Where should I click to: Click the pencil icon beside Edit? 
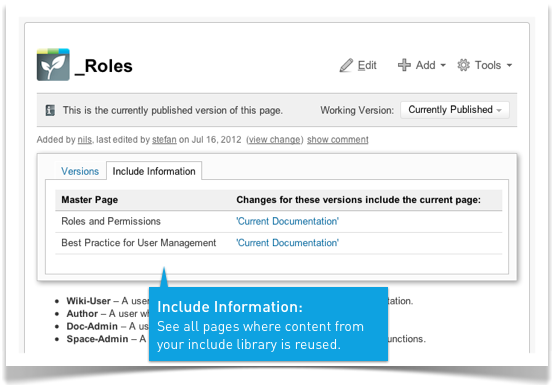point(346,65)
